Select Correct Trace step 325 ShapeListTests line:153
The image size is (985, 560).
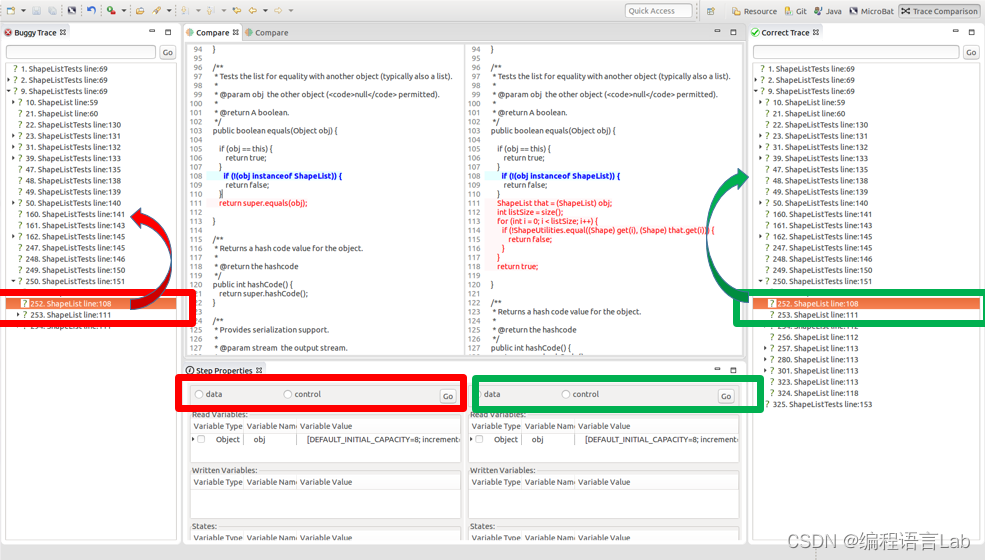point(822,405)
